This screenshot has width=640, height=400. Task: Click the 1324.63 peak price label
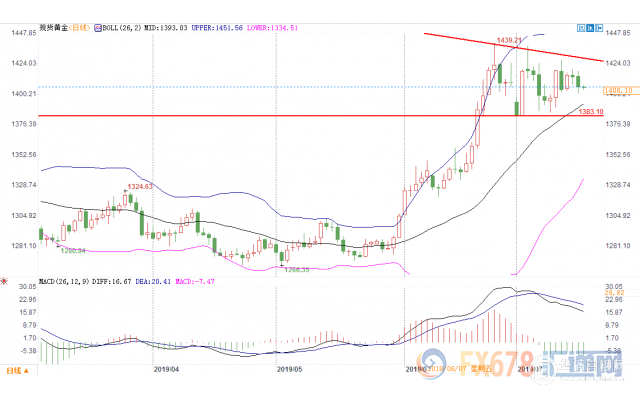click(140, 187)
